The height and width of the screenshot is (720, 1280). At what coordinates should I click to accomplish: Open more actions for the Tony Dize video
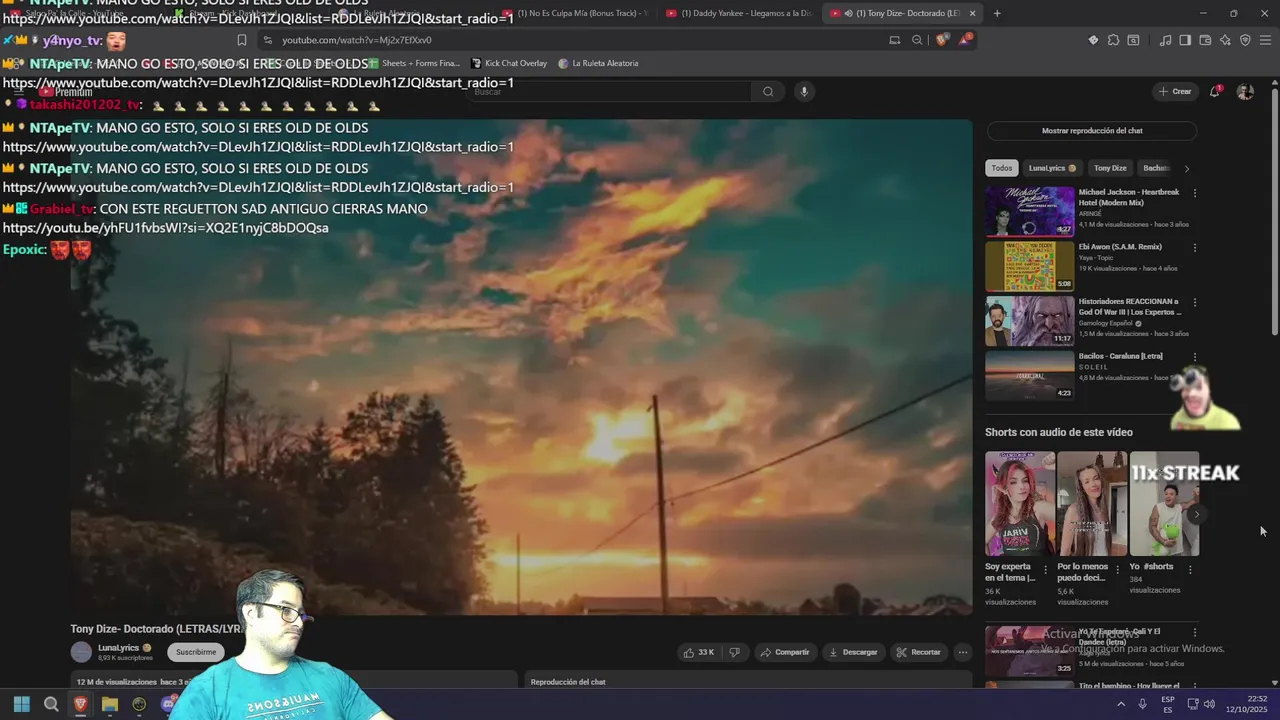[x=963, y=652]
